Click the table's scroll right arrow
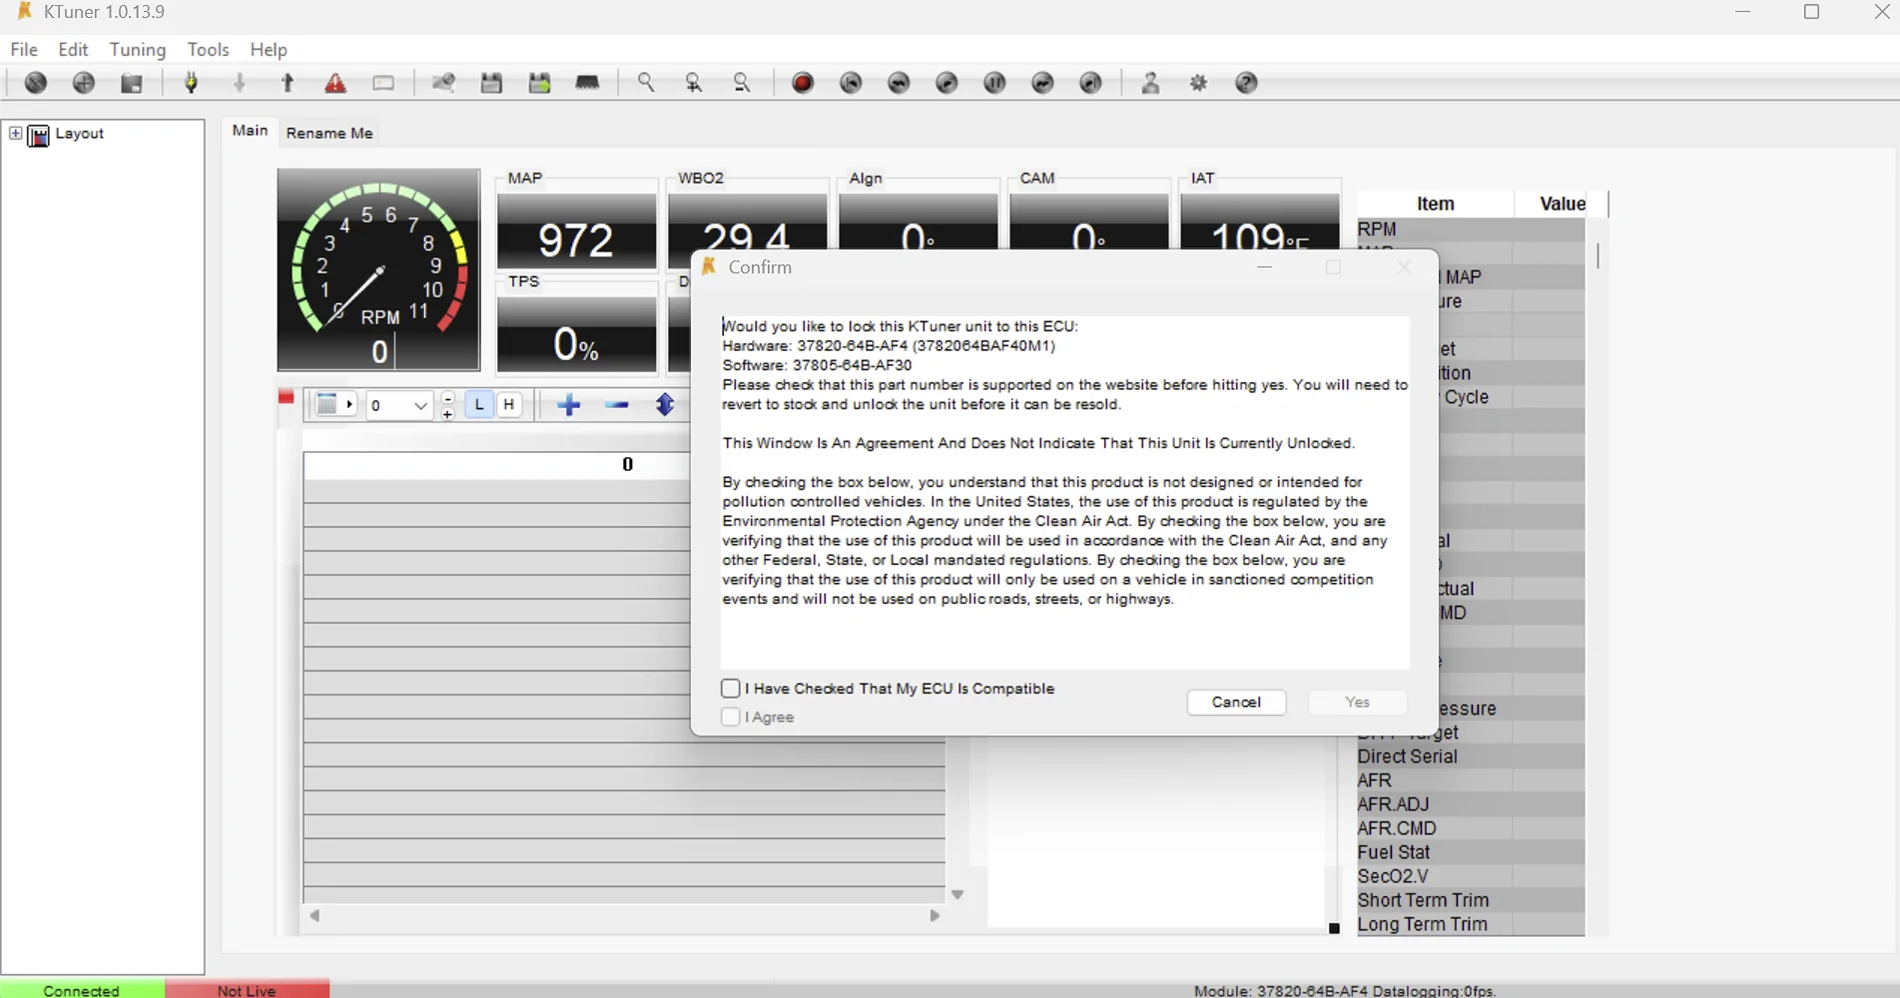Image resolution: width=1900 pixels, height=998 pixels. tap(935, 915)
